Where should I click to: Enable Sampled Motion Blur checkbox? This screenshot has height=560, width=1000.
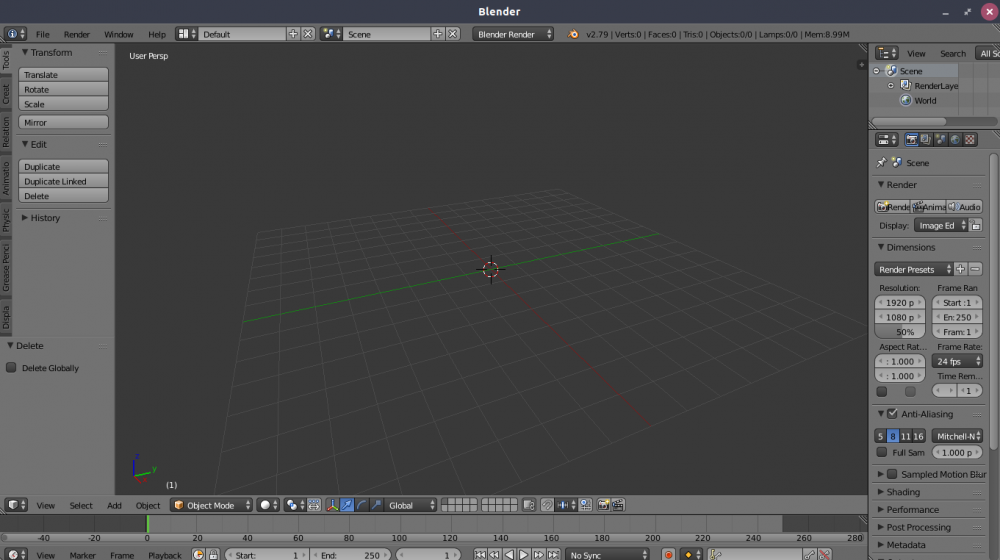(x=892, y=474)
